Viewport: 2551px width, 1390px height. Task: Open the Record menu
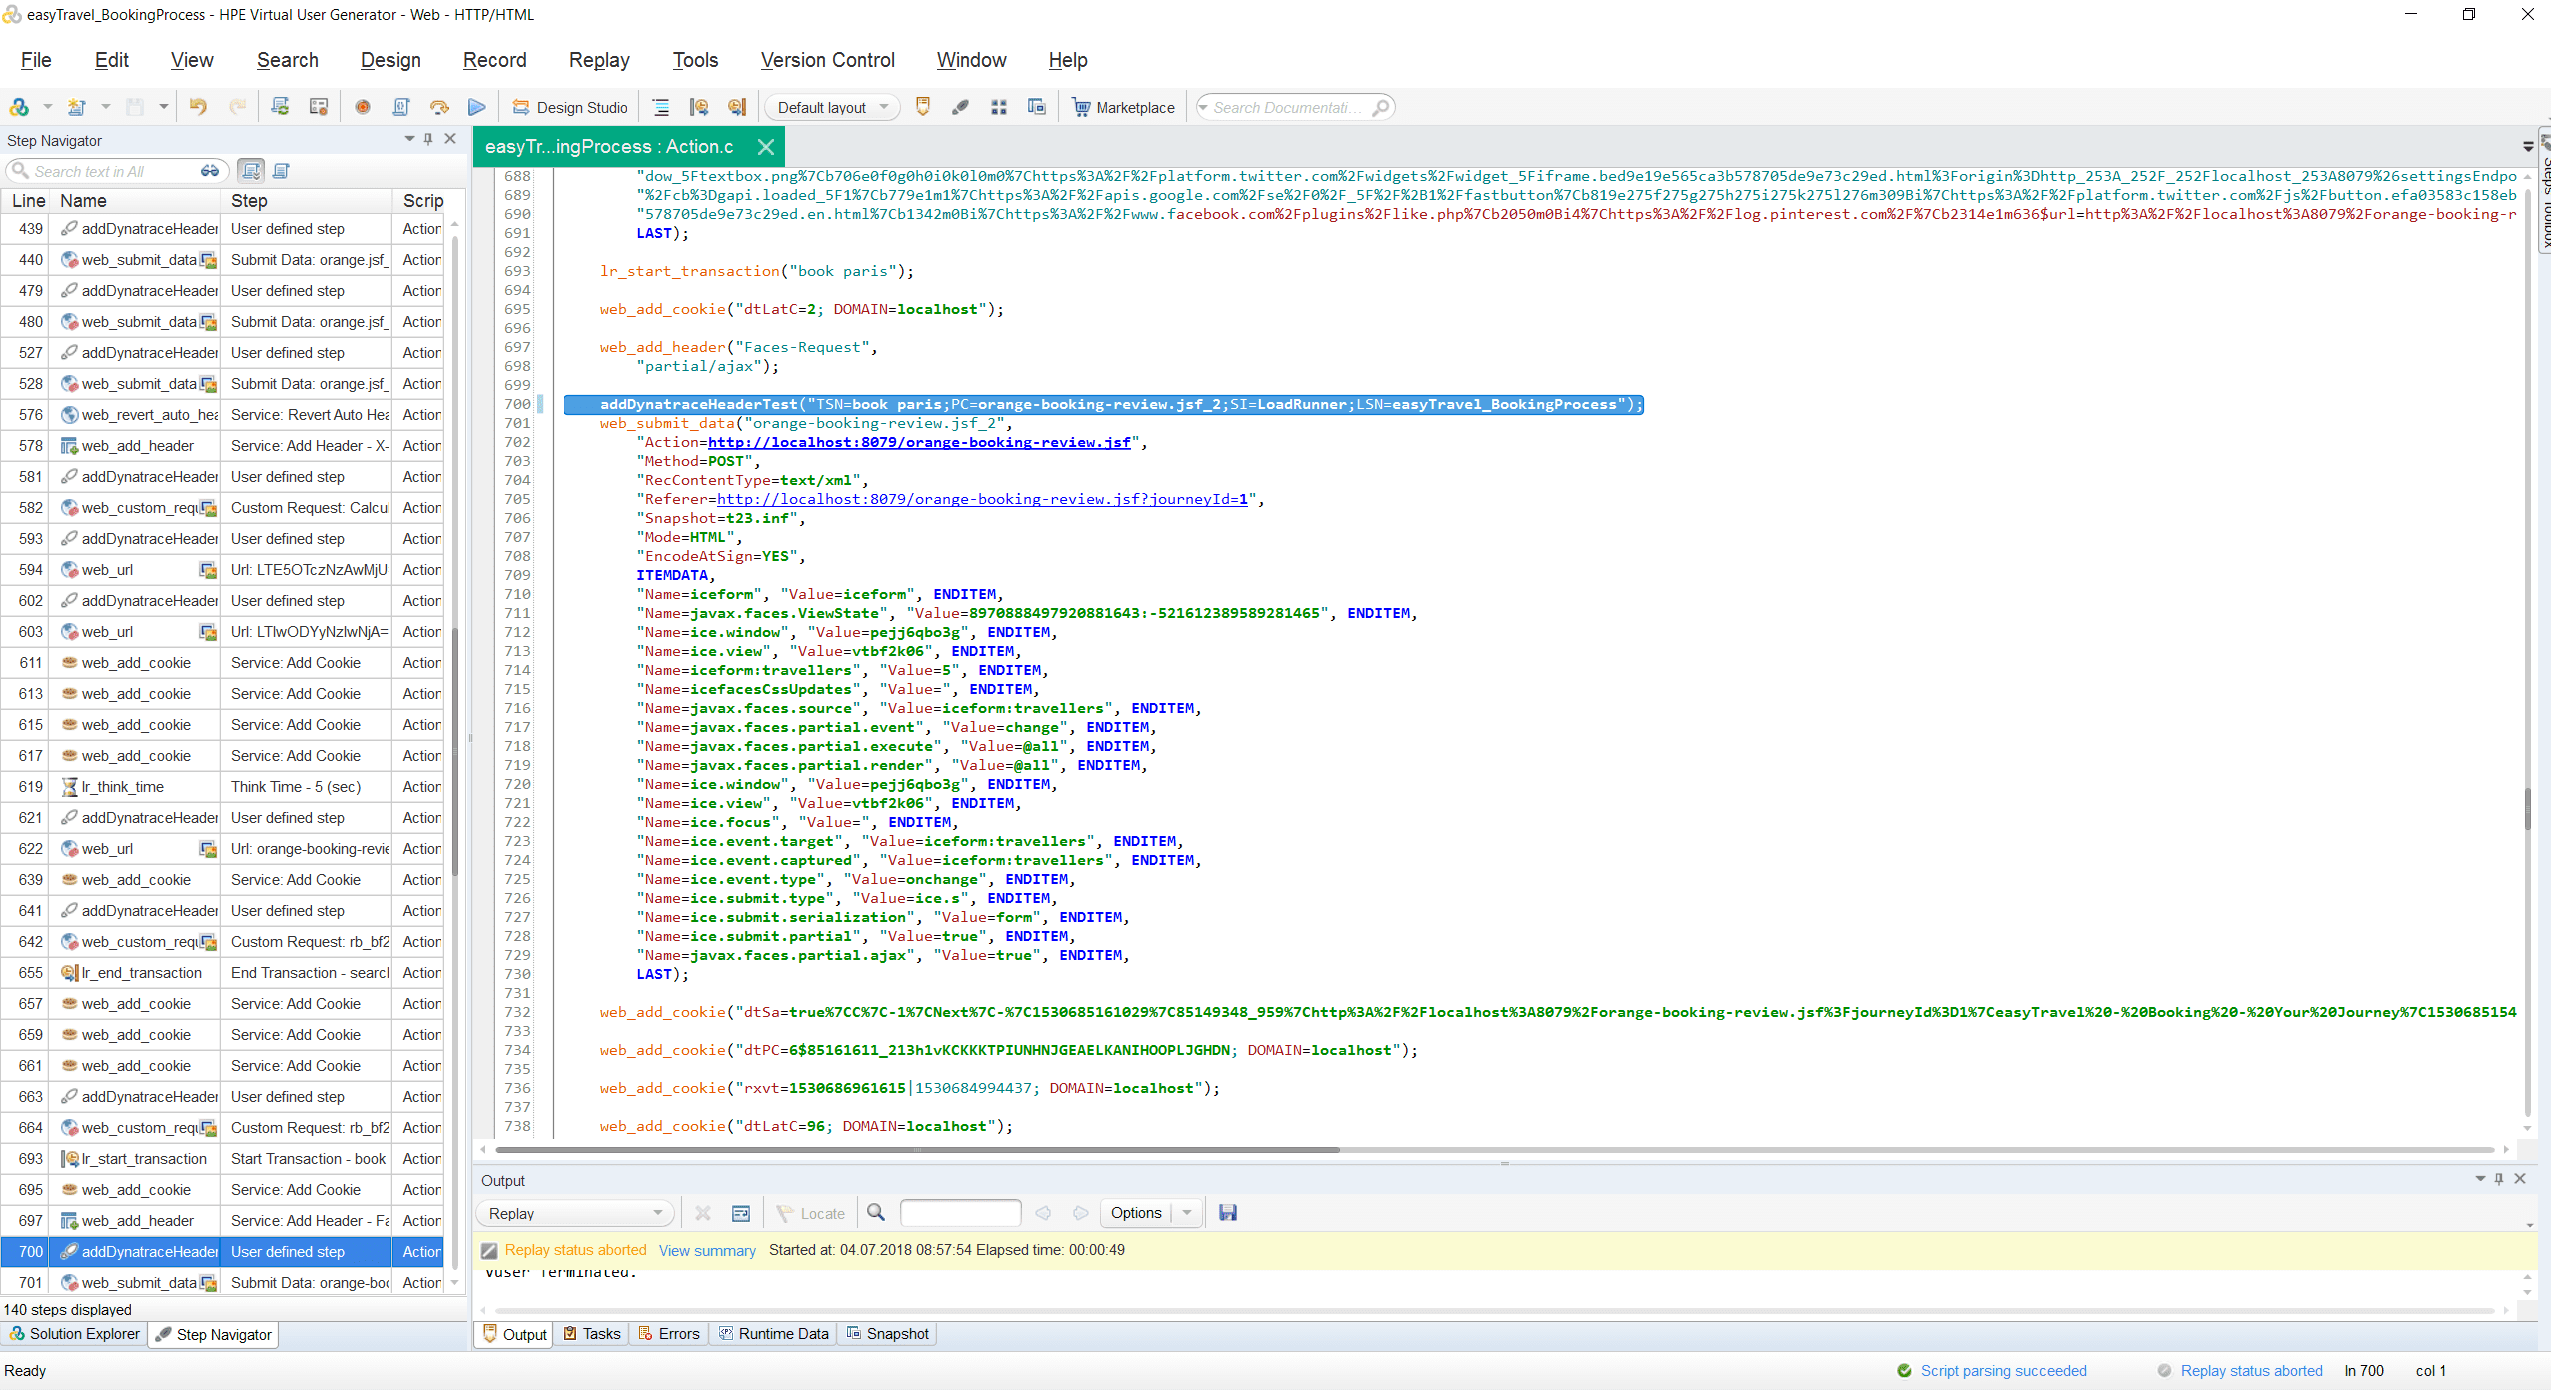point(495,60)
